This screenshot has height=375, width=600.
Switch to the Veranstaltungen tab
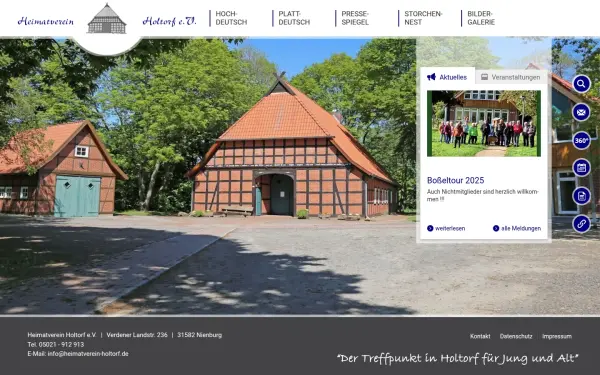pos(511,77)
